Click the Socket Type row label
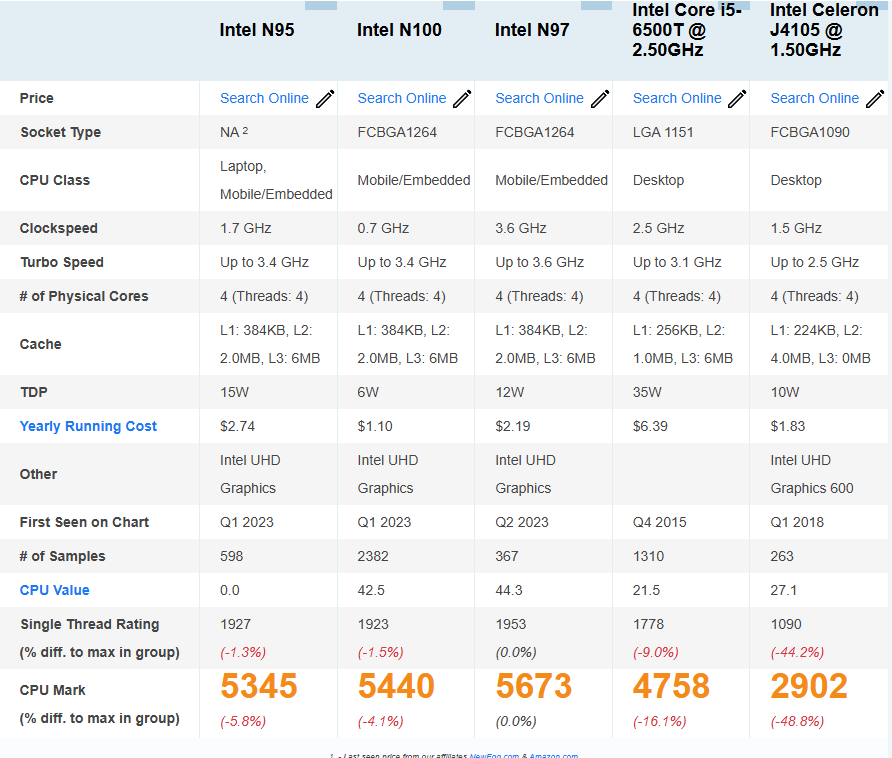This screenshot has width=892, height=758. (x=60, y=133)
